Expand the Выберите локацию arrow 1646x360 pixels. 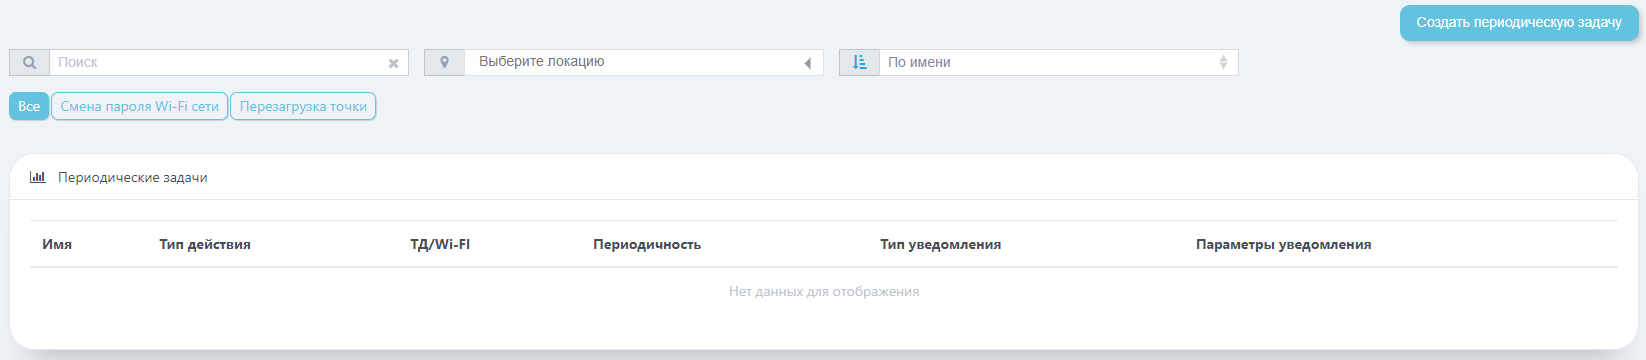coord(807,63)
